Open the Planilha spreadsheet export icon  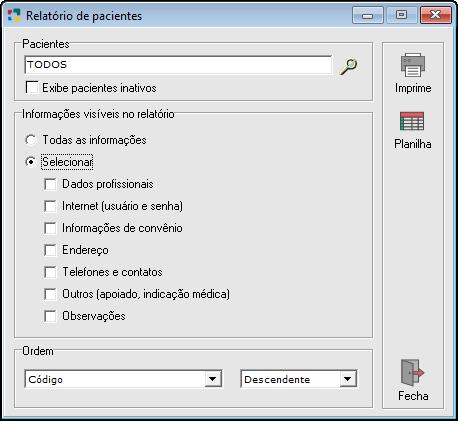tap(412, 121)
